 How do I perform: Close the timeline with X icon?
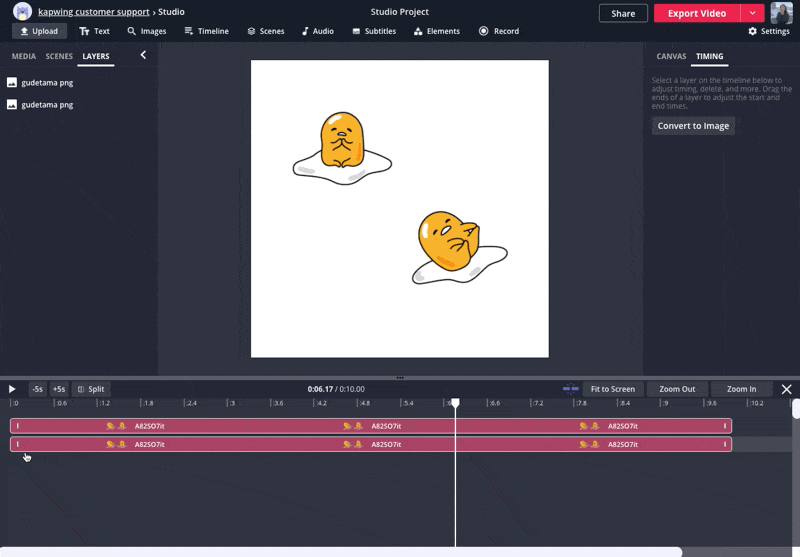(x=786, y=389)
